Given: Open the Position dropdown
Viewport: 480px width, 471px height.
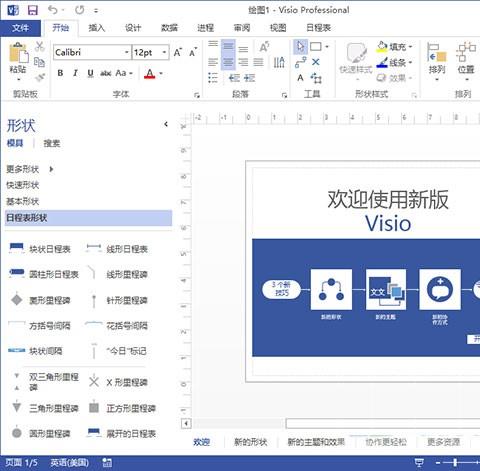Looking at the screenshot, I should click(466, 62).
